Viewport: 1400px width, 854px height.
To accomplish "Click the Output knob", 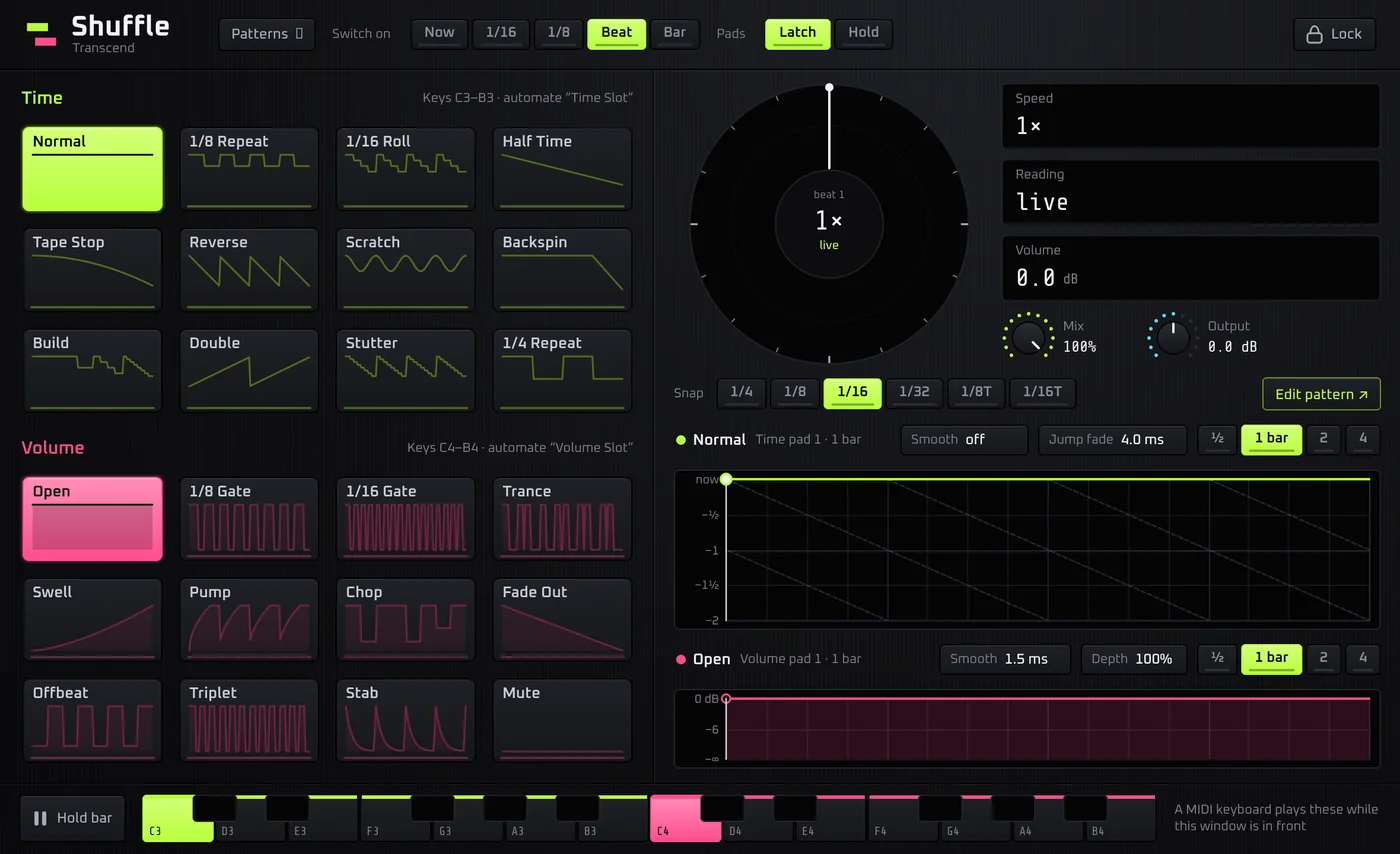I will 1173,337.
